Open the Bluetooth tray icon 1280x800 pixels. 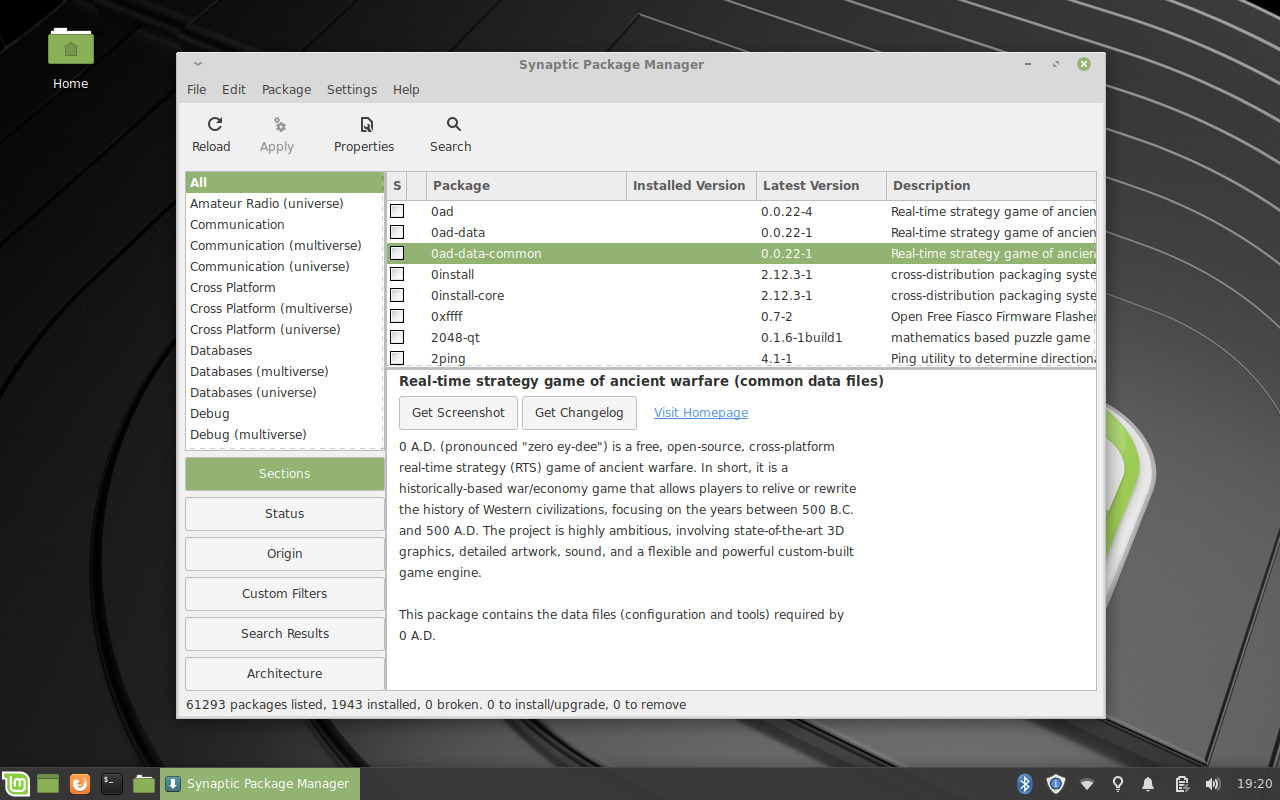click(1024, 784)
